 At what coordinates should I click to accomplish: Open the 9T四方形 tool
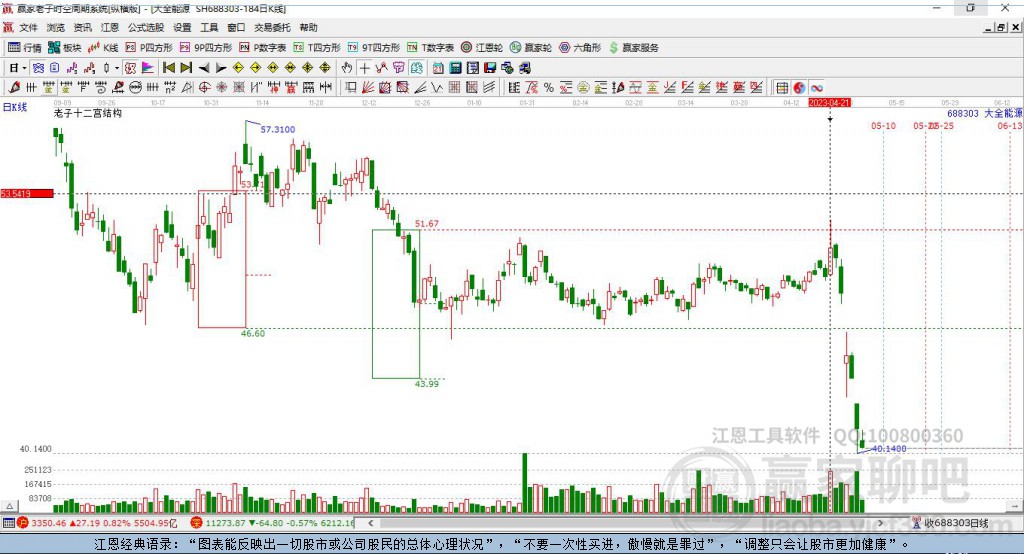(374, 48)
